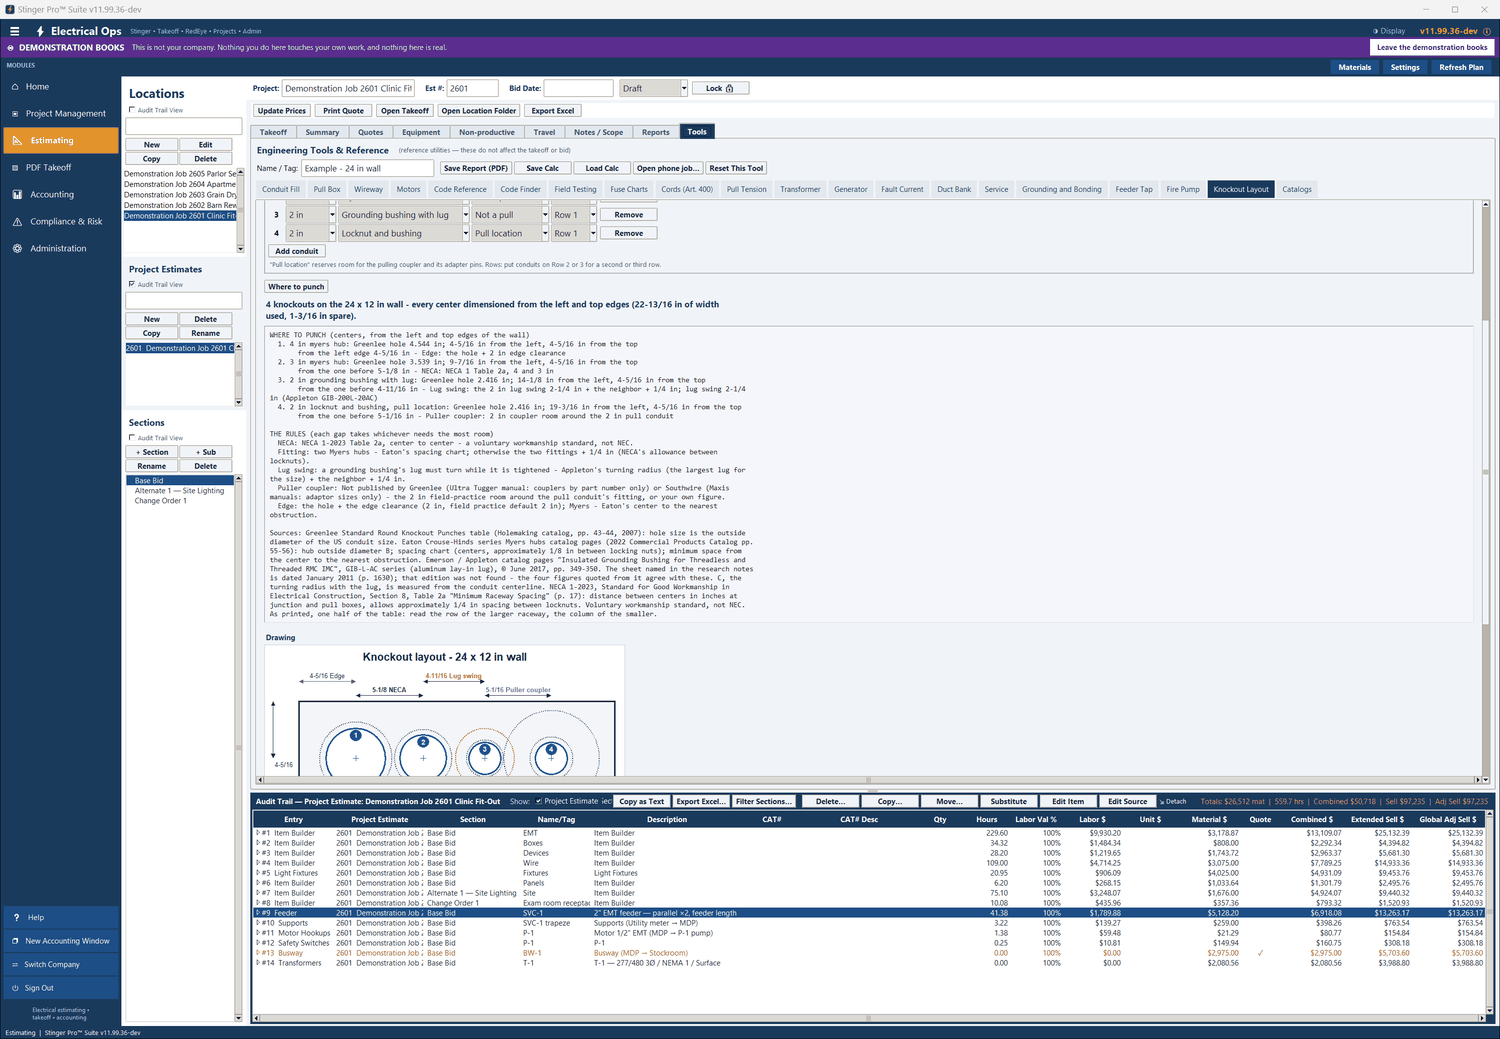Open the Equipment tab
This screenshot has height=1039, width=1500.
coord(421,132)
